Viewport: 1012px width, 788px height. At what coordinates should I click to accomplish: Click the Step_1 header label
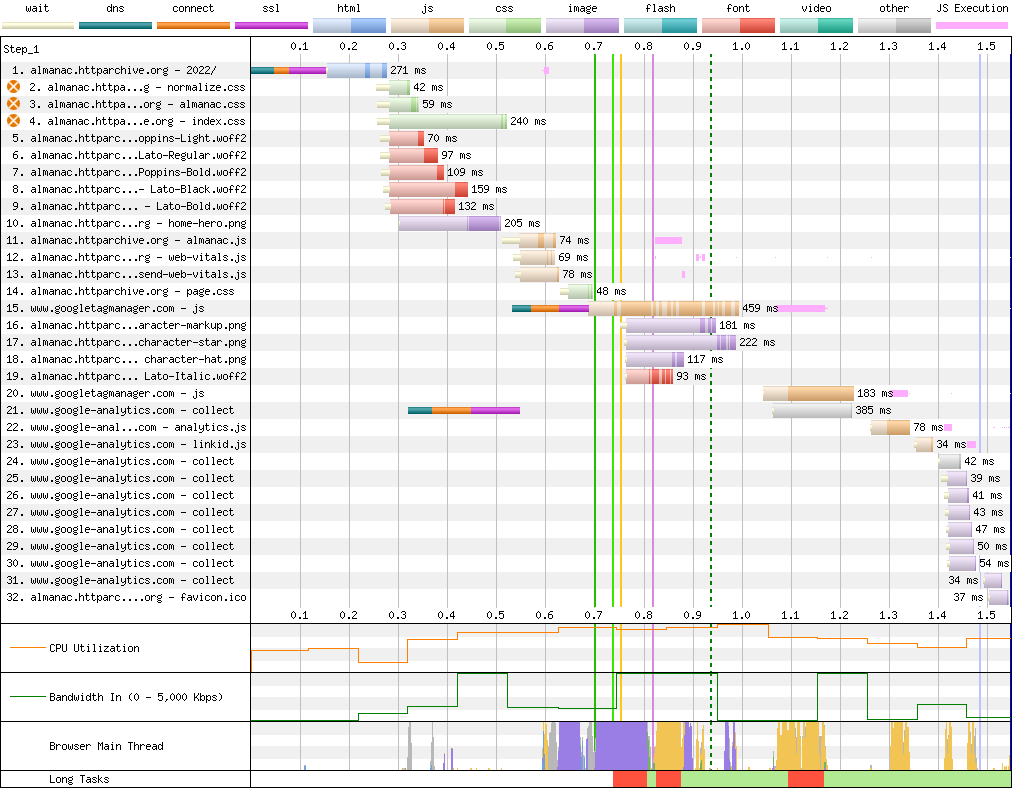(x=22, y=48)
